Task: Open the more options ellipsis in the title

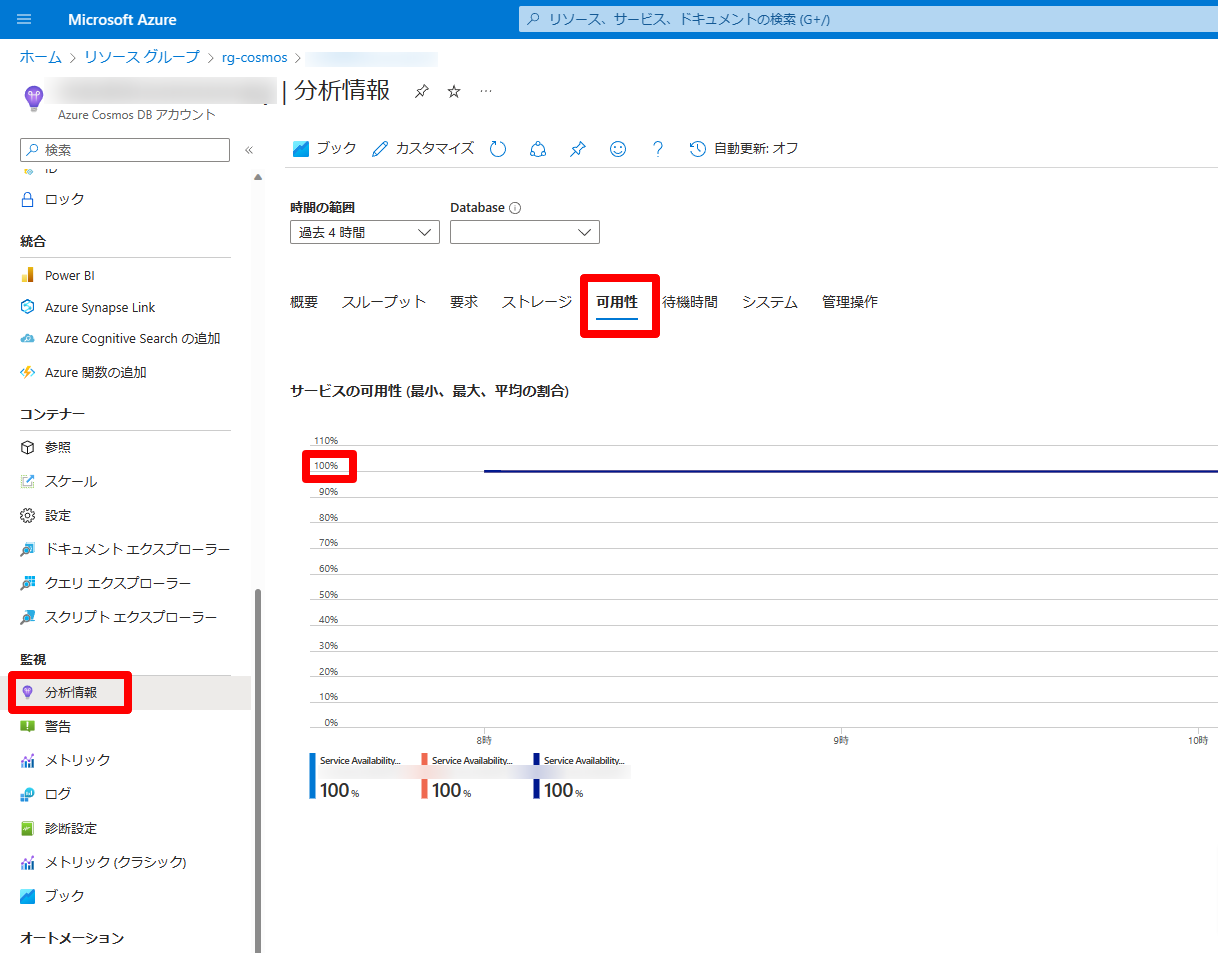Action: point(486,91)
